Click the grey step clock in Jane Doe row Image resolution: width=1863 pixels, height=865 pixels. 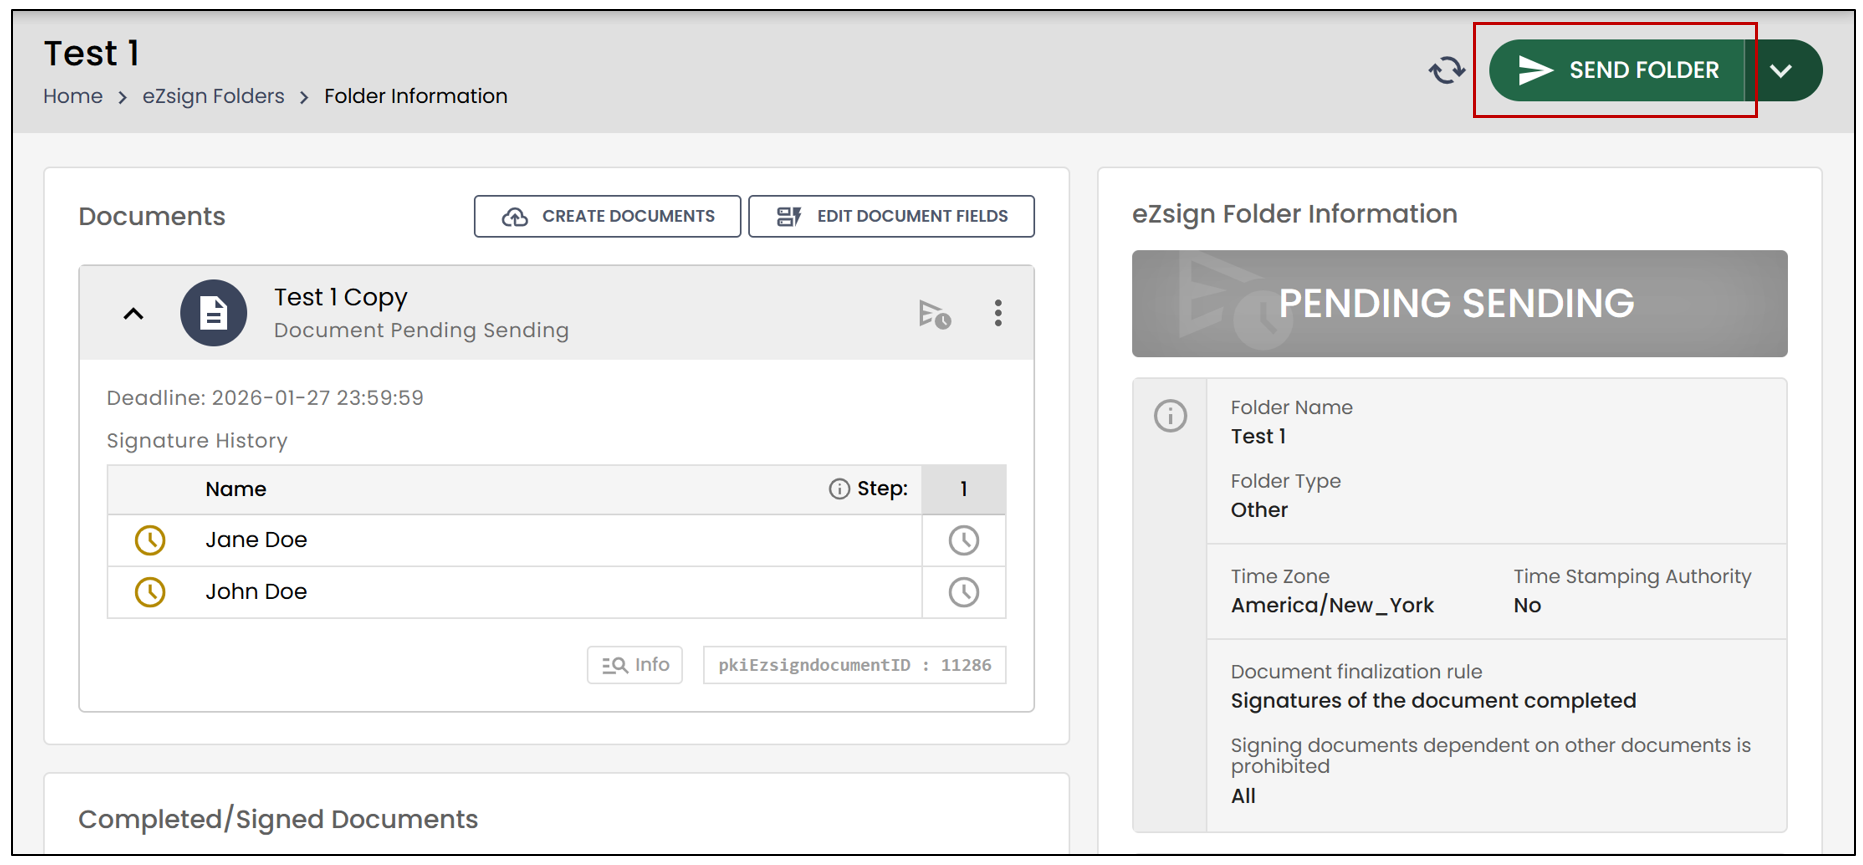(x=964, y=541)
